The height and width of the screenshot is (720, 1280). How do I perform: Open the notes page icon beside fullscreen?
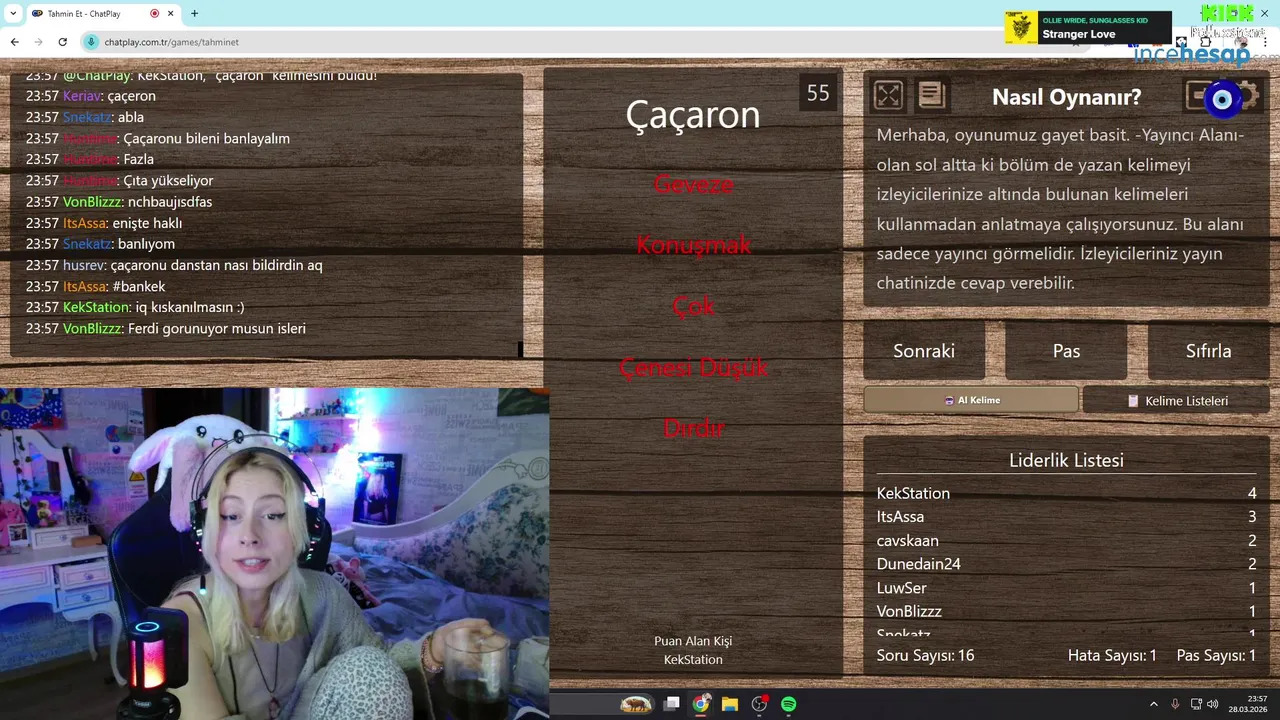pyautogui.click(x=931, y=95)
